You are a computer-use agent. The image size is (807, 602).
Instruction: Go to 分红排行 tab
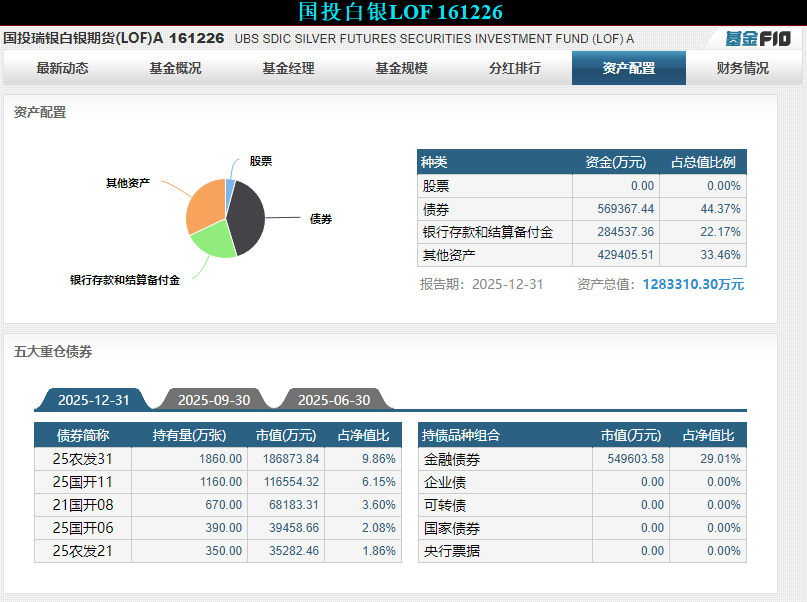pos(515,68)
